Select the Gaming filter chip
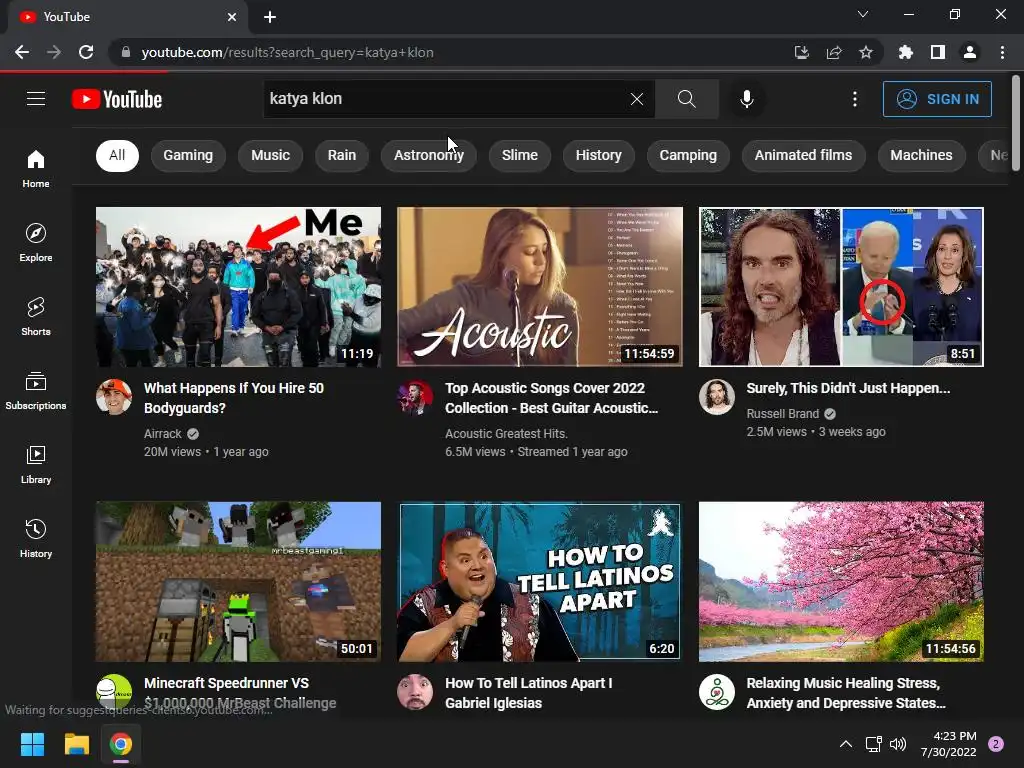This screenshot has width=1024, height=768. tap(188, 155)
